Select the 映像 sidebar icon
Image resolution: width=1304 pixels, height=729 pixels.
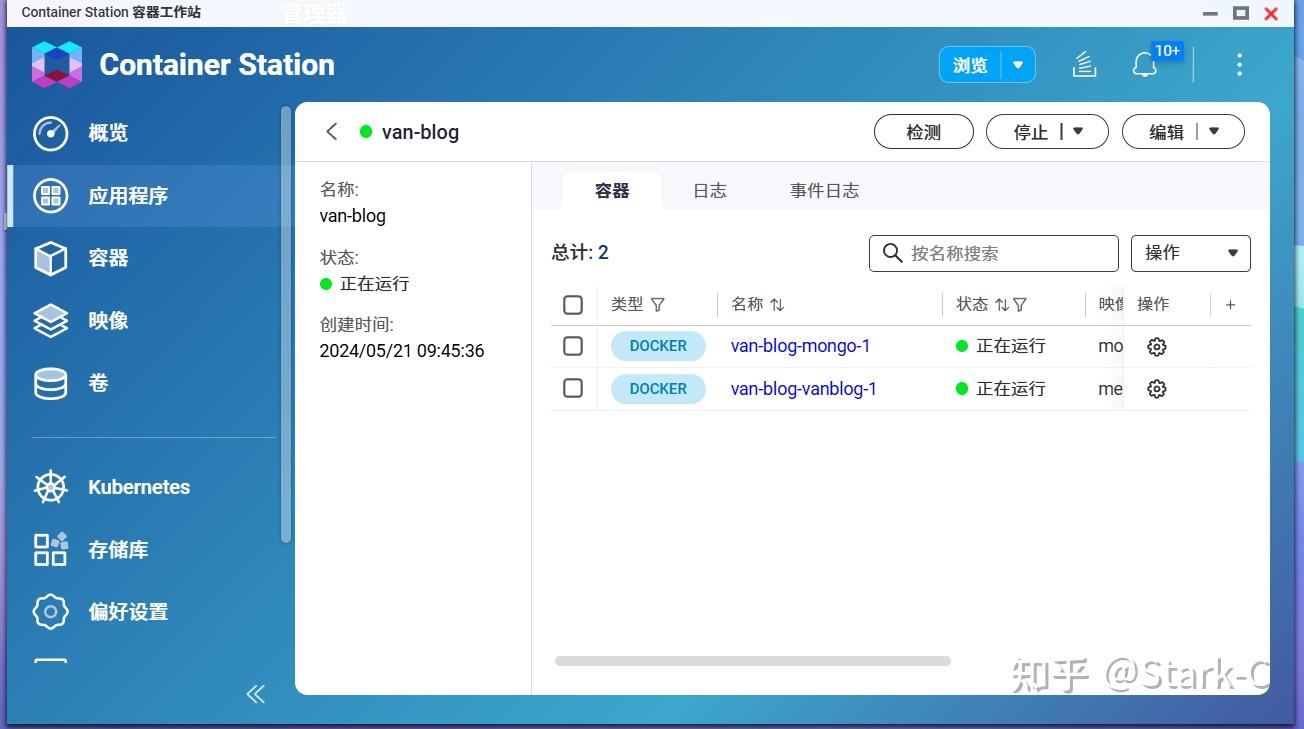point(50,320)
